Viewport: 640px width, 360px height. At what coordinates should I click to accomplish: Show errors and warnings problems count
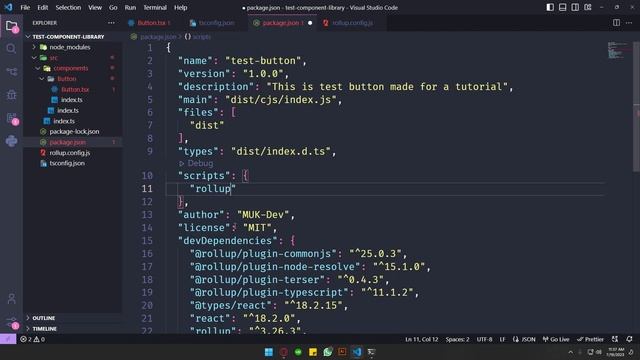click(x=33, y=339)
